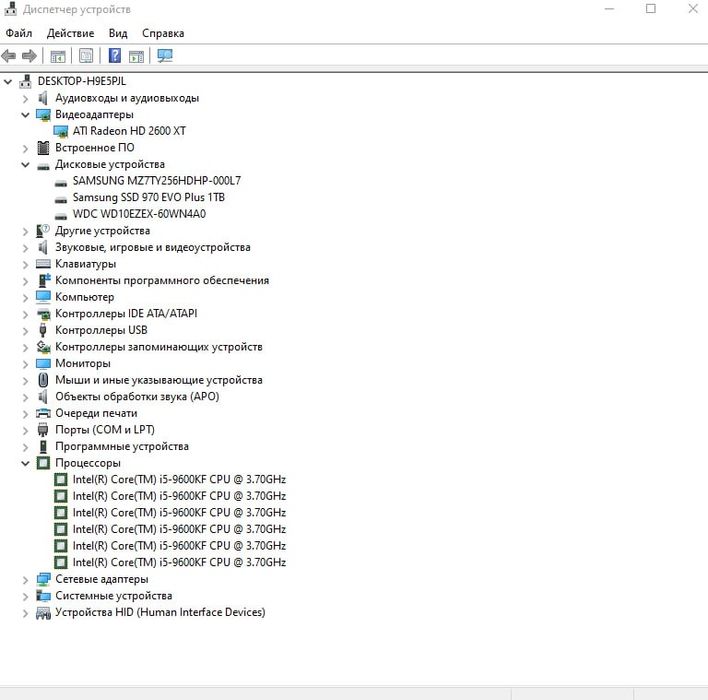The image size is (708, 700).
Task: Select the Порты (COM и LPT) label
Action: point(105,429)
